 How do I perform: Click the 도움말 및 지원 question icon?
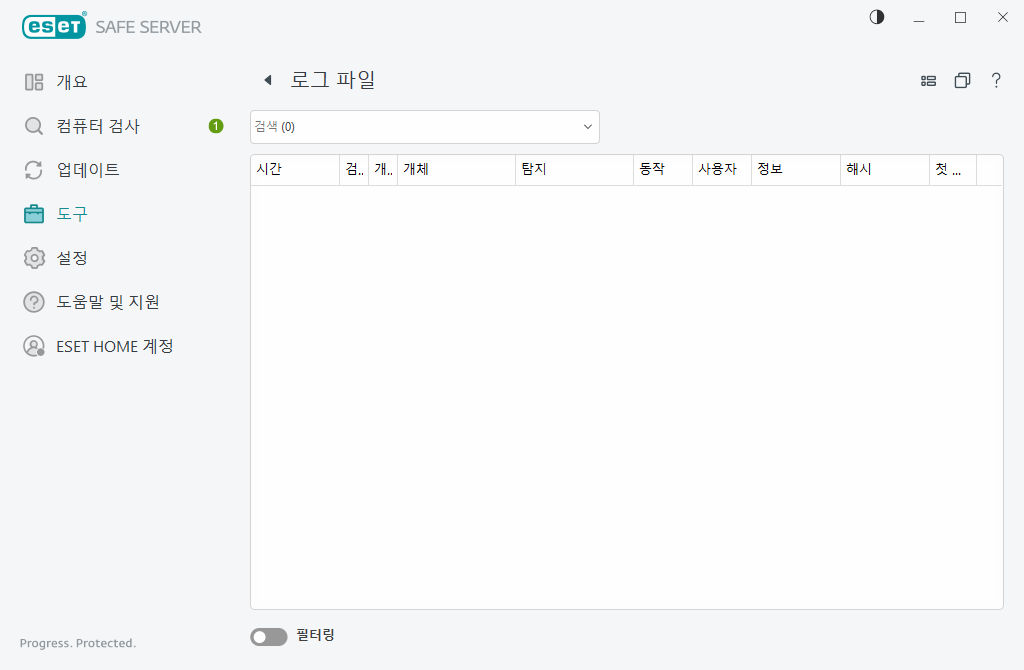coord(33,302)
